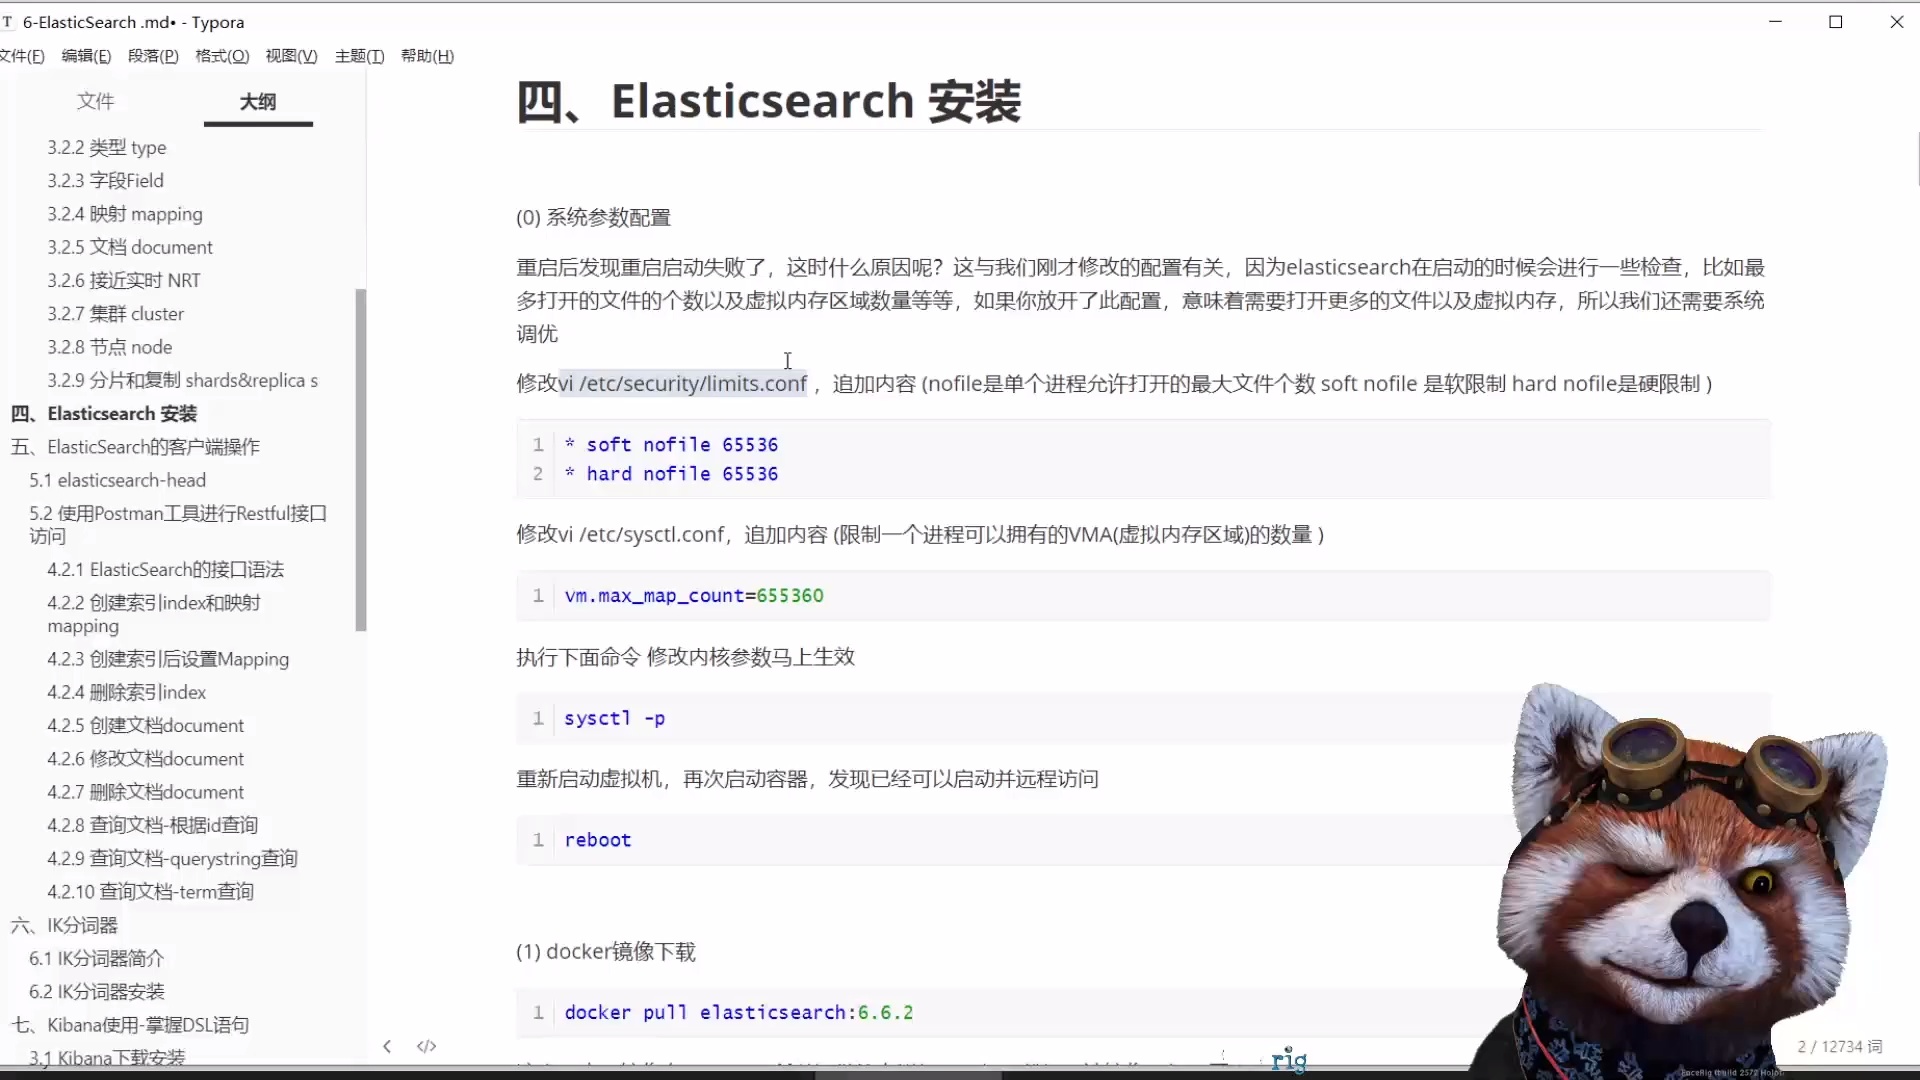1920x1080 pixels.
Task: Click the highlighted text /etc/security/limits.conf
Action: tap(685, 383)
